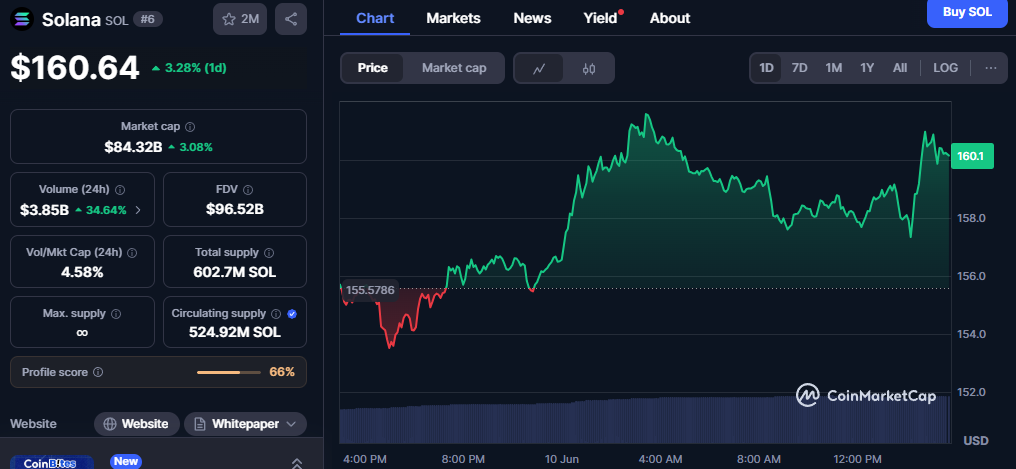Switch to candlestick chart icon
This screenshot has width=1016, height=469.
(588, 69)
